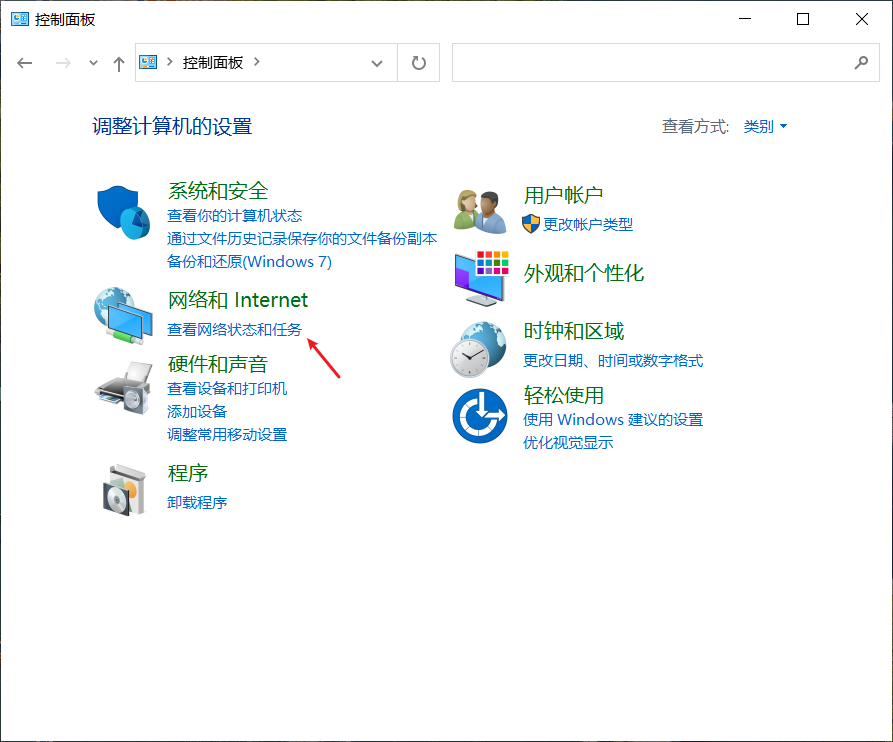Expand chevron before 控制面板 in address bar
The width and height of the screenshot is (893, 742).
coord(169,62)
